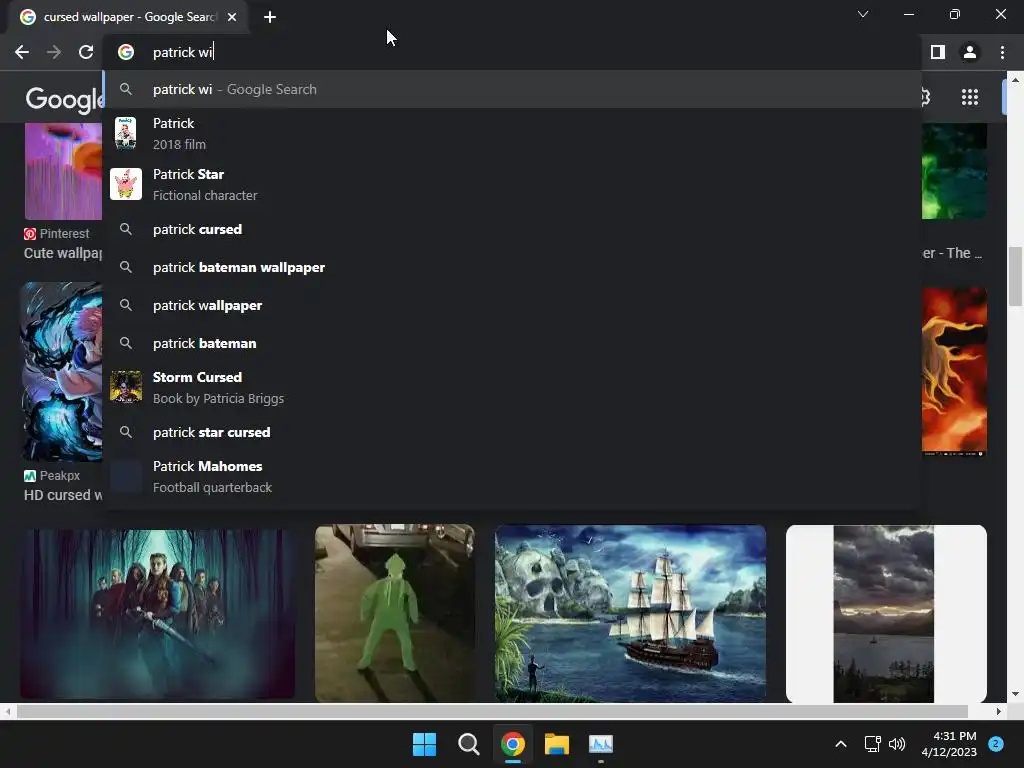Open the tab search chevron
Screen dimensions: 1024x768
[x=863, y=14]
